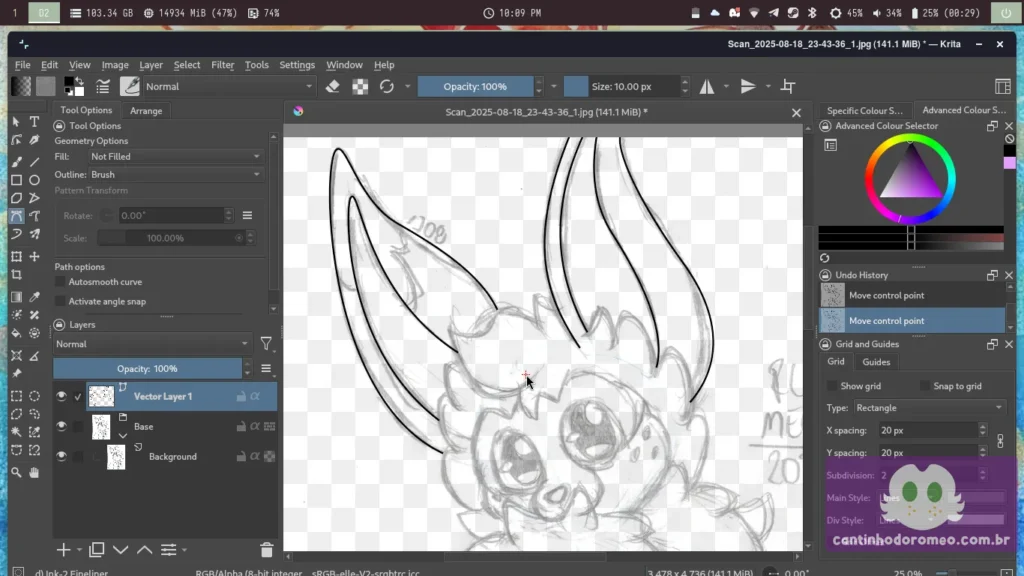Viewport: 1024px width, 576px height.
Task: Click the Bluetooth icon in system bar
Action: pos(812,13)
